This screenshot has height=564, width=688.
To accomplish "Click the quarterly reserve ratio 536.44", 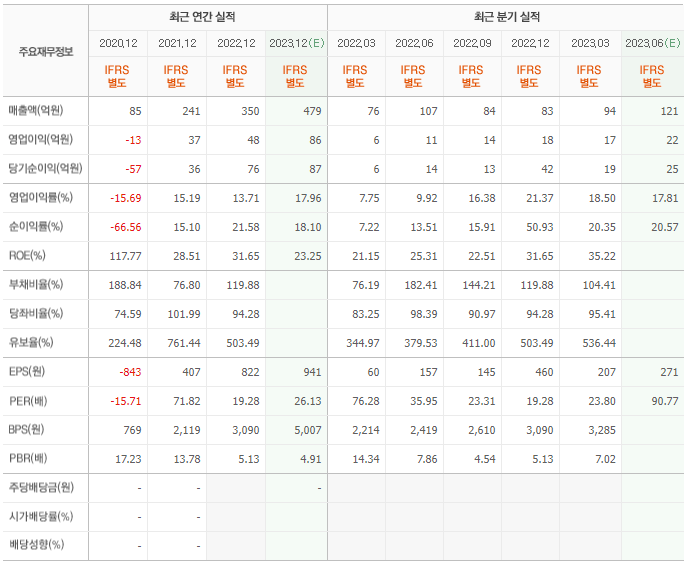I will [599, 343].
